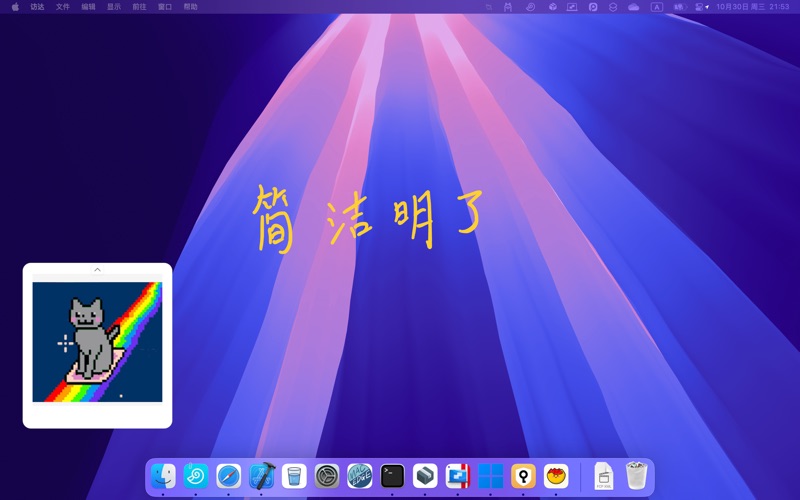
Task: Open the 编辑 menu
Action: coord(89,7)
